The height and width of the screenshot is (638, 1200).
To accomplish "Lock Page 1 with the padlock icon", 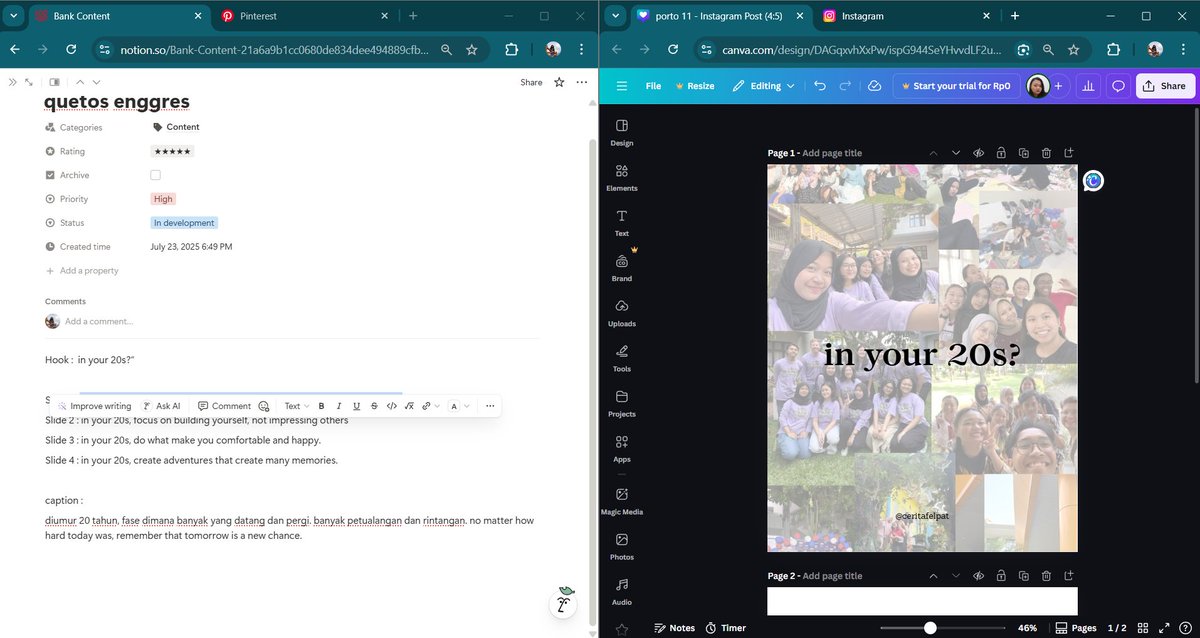I will point(1001,153).
